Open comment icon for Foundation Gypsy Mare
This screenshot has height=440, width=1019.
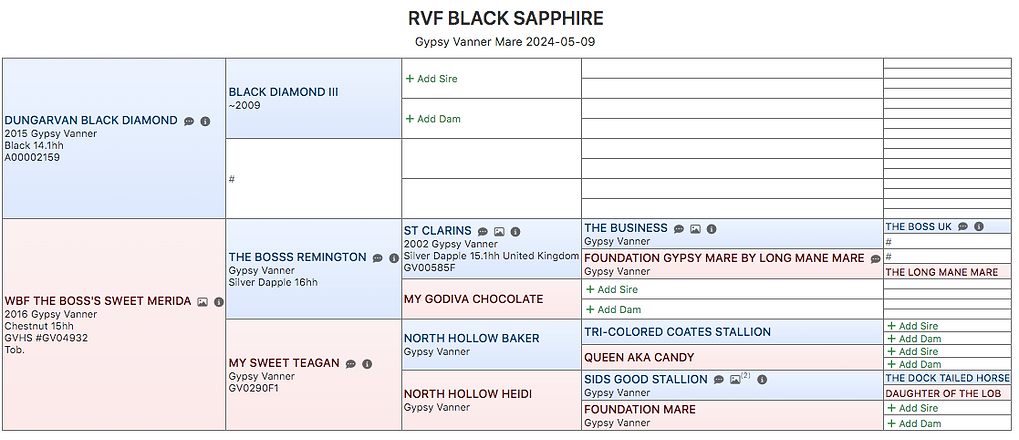point(875,259)
